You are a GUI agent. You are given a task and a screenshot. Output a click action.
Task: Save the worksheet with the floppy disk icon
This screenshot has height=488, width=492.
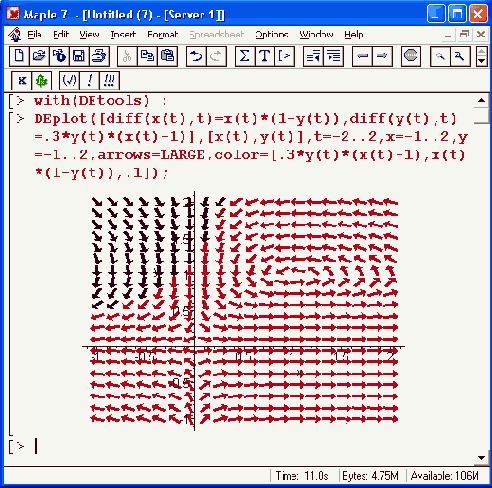[x=79, y=56]
